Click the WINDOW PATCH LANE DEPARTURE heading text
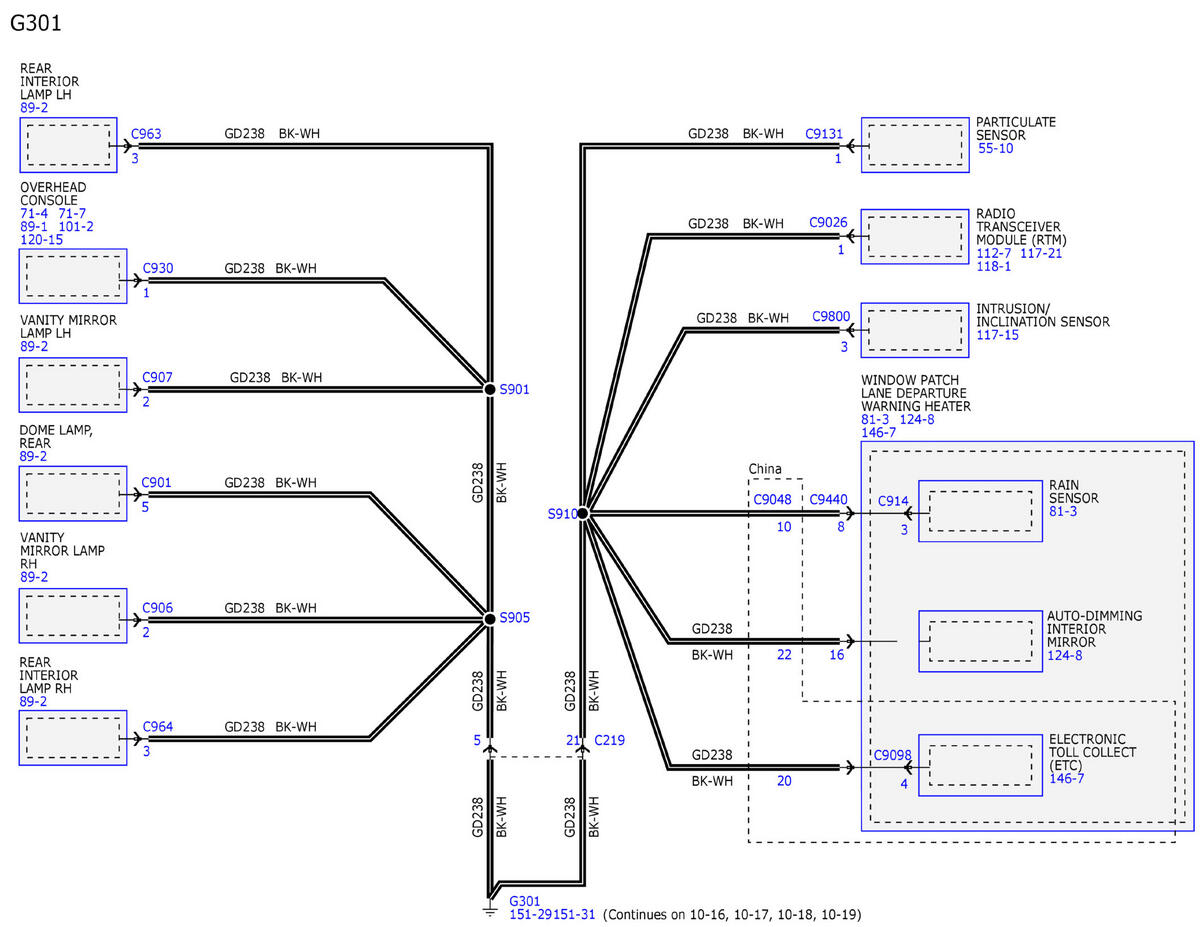Screen dimensions: 1200x927 coord(916,394)
